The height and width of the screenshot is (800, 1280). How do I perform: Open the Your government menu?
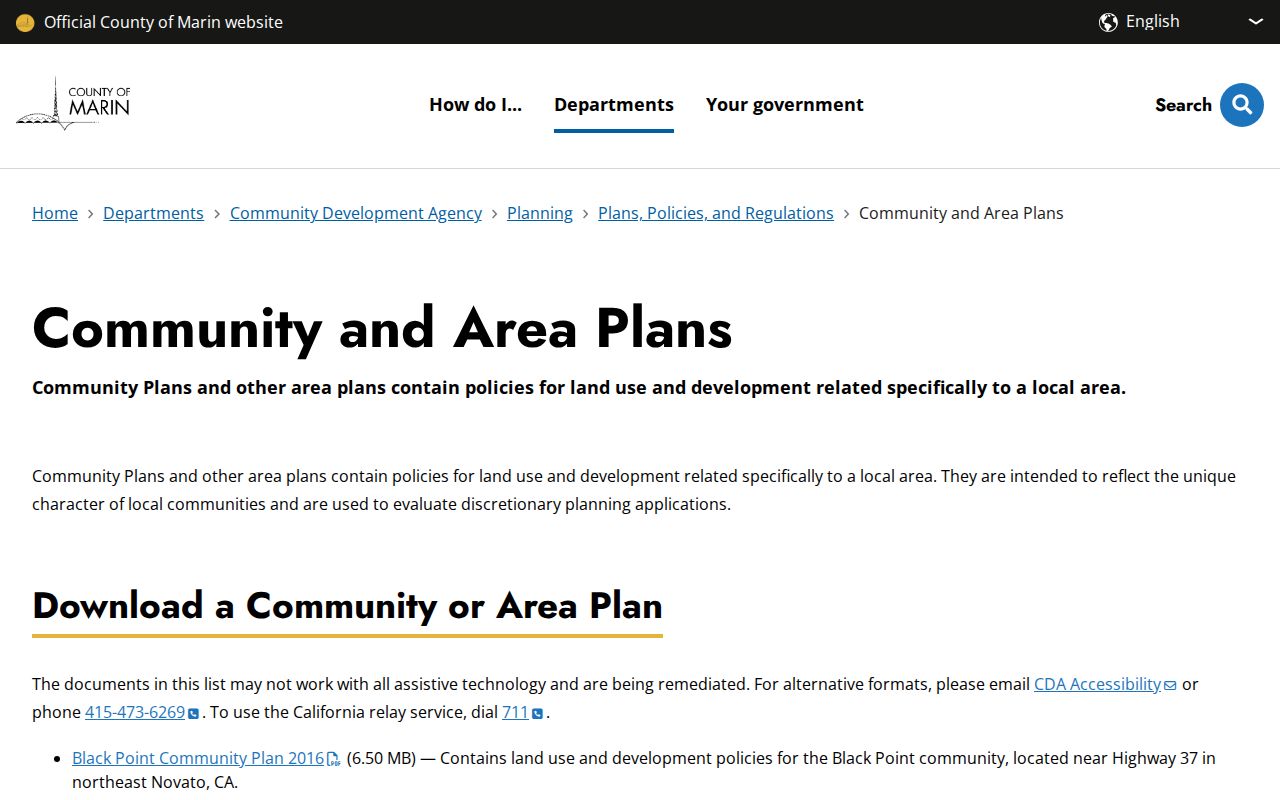(785, 104)
